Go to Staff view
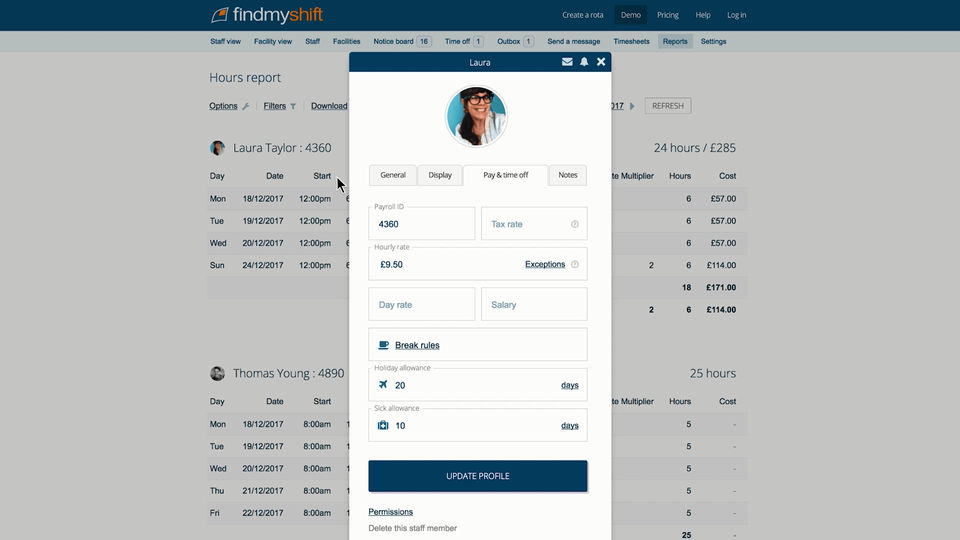960x540 pixels. 225,42
